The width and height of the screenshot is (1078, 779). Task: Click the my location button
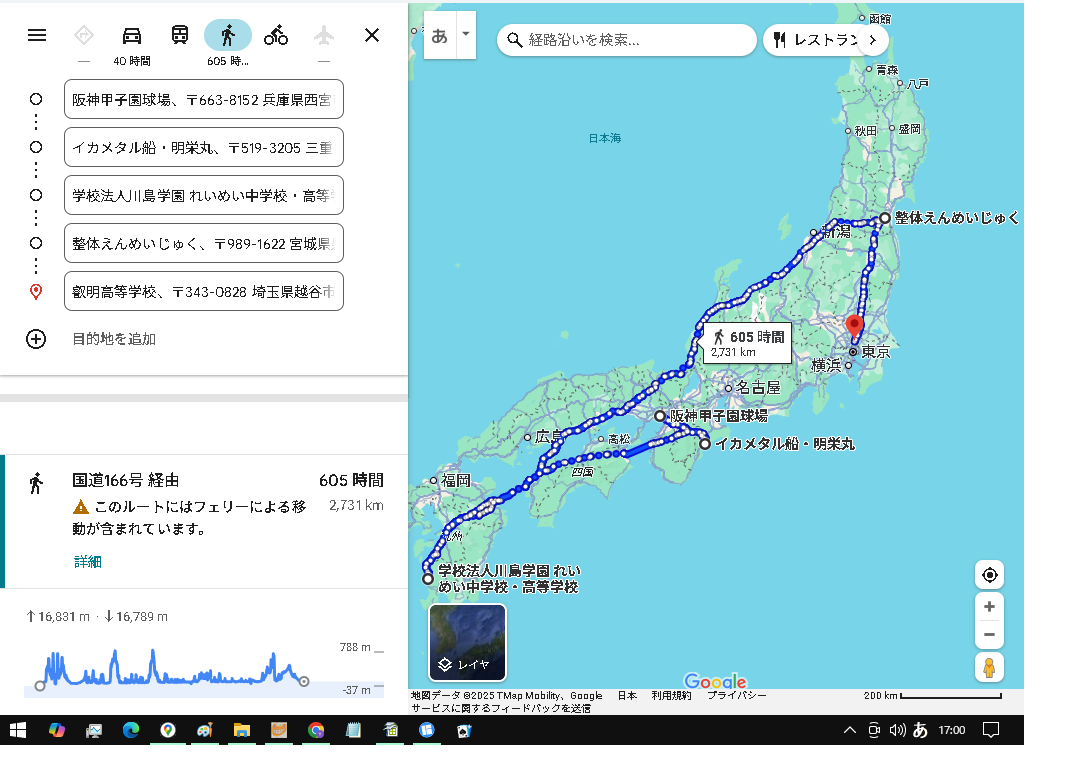[989, 575]
